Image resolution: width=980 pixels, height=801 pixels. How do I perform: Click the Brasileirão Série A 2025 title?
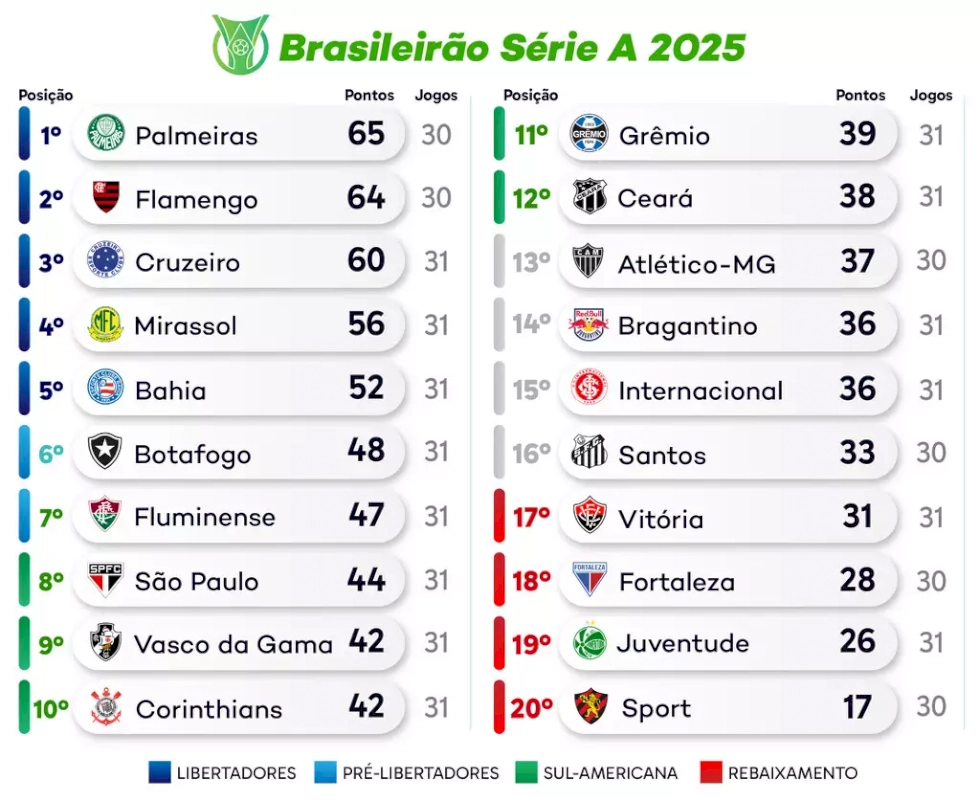tap(512, 47)
